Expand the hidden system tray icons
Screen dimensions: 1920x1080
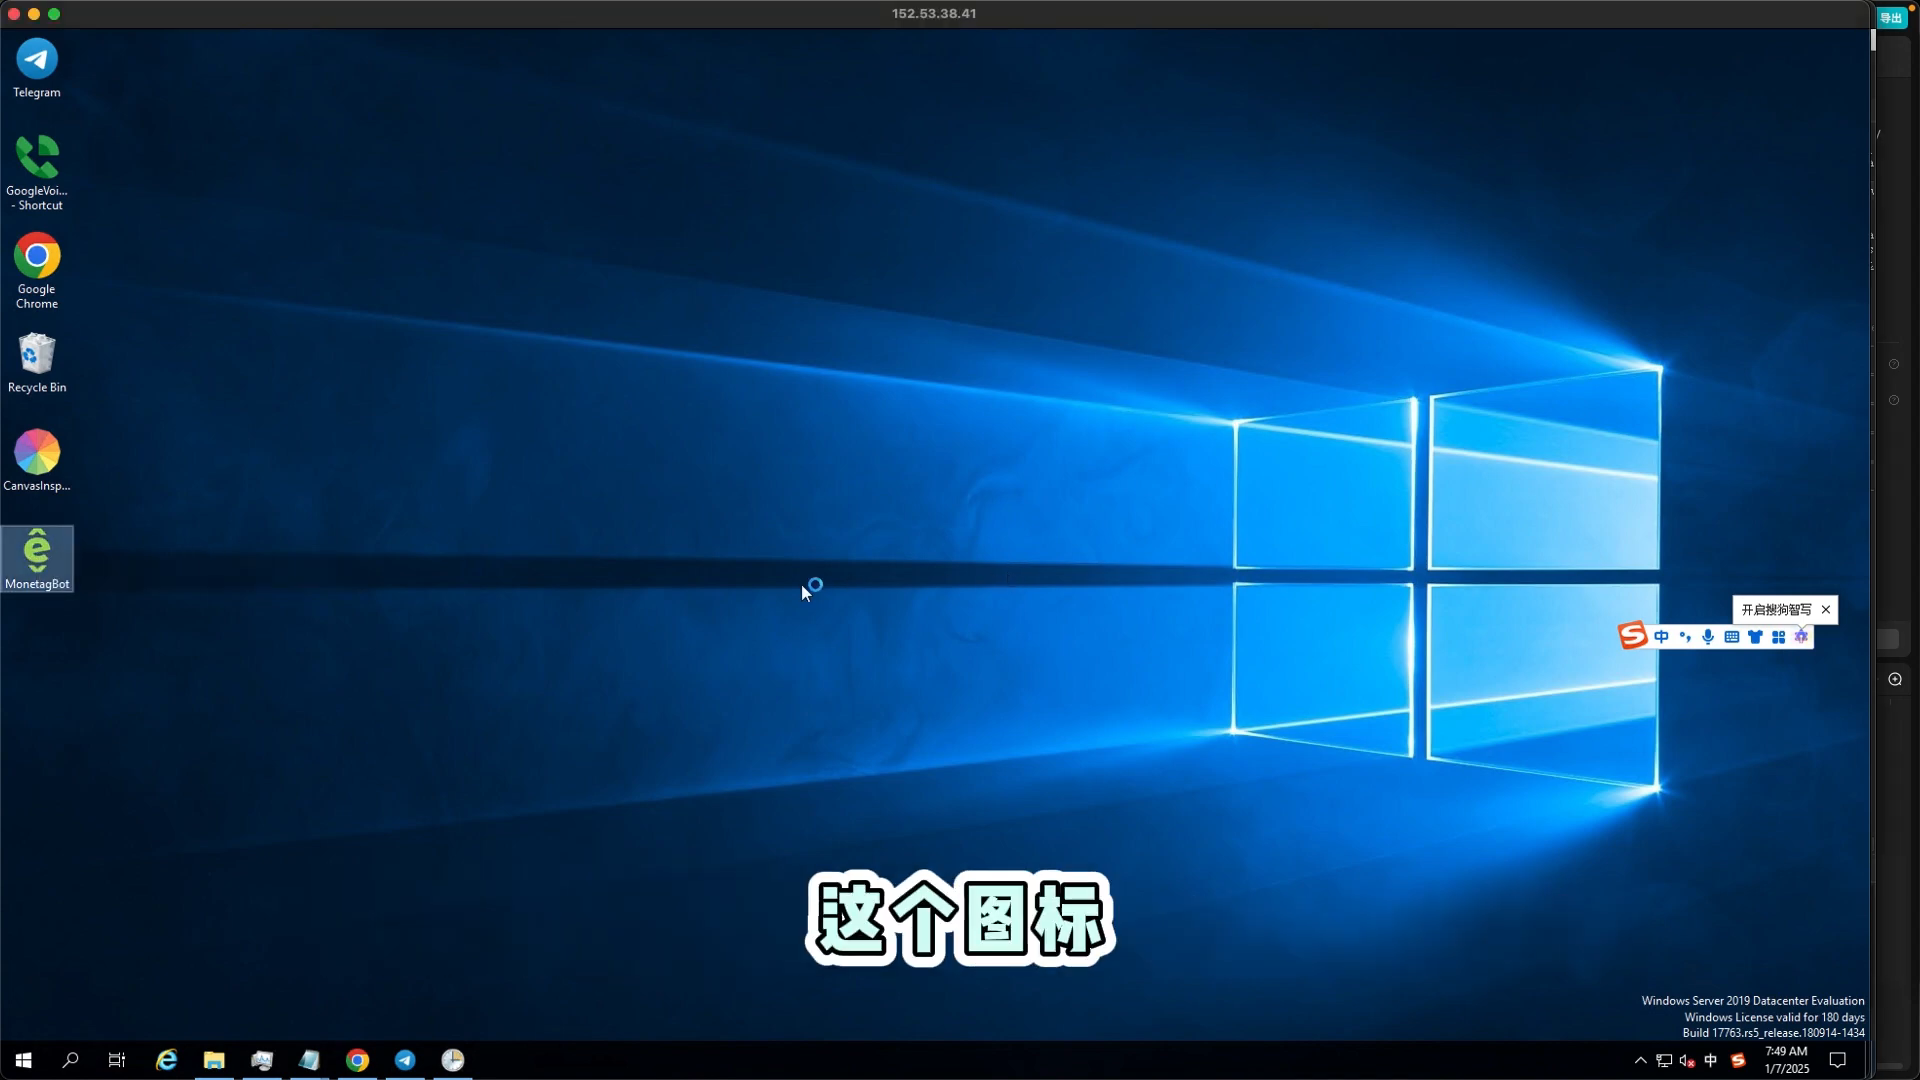click(x=1640, y=1060)
